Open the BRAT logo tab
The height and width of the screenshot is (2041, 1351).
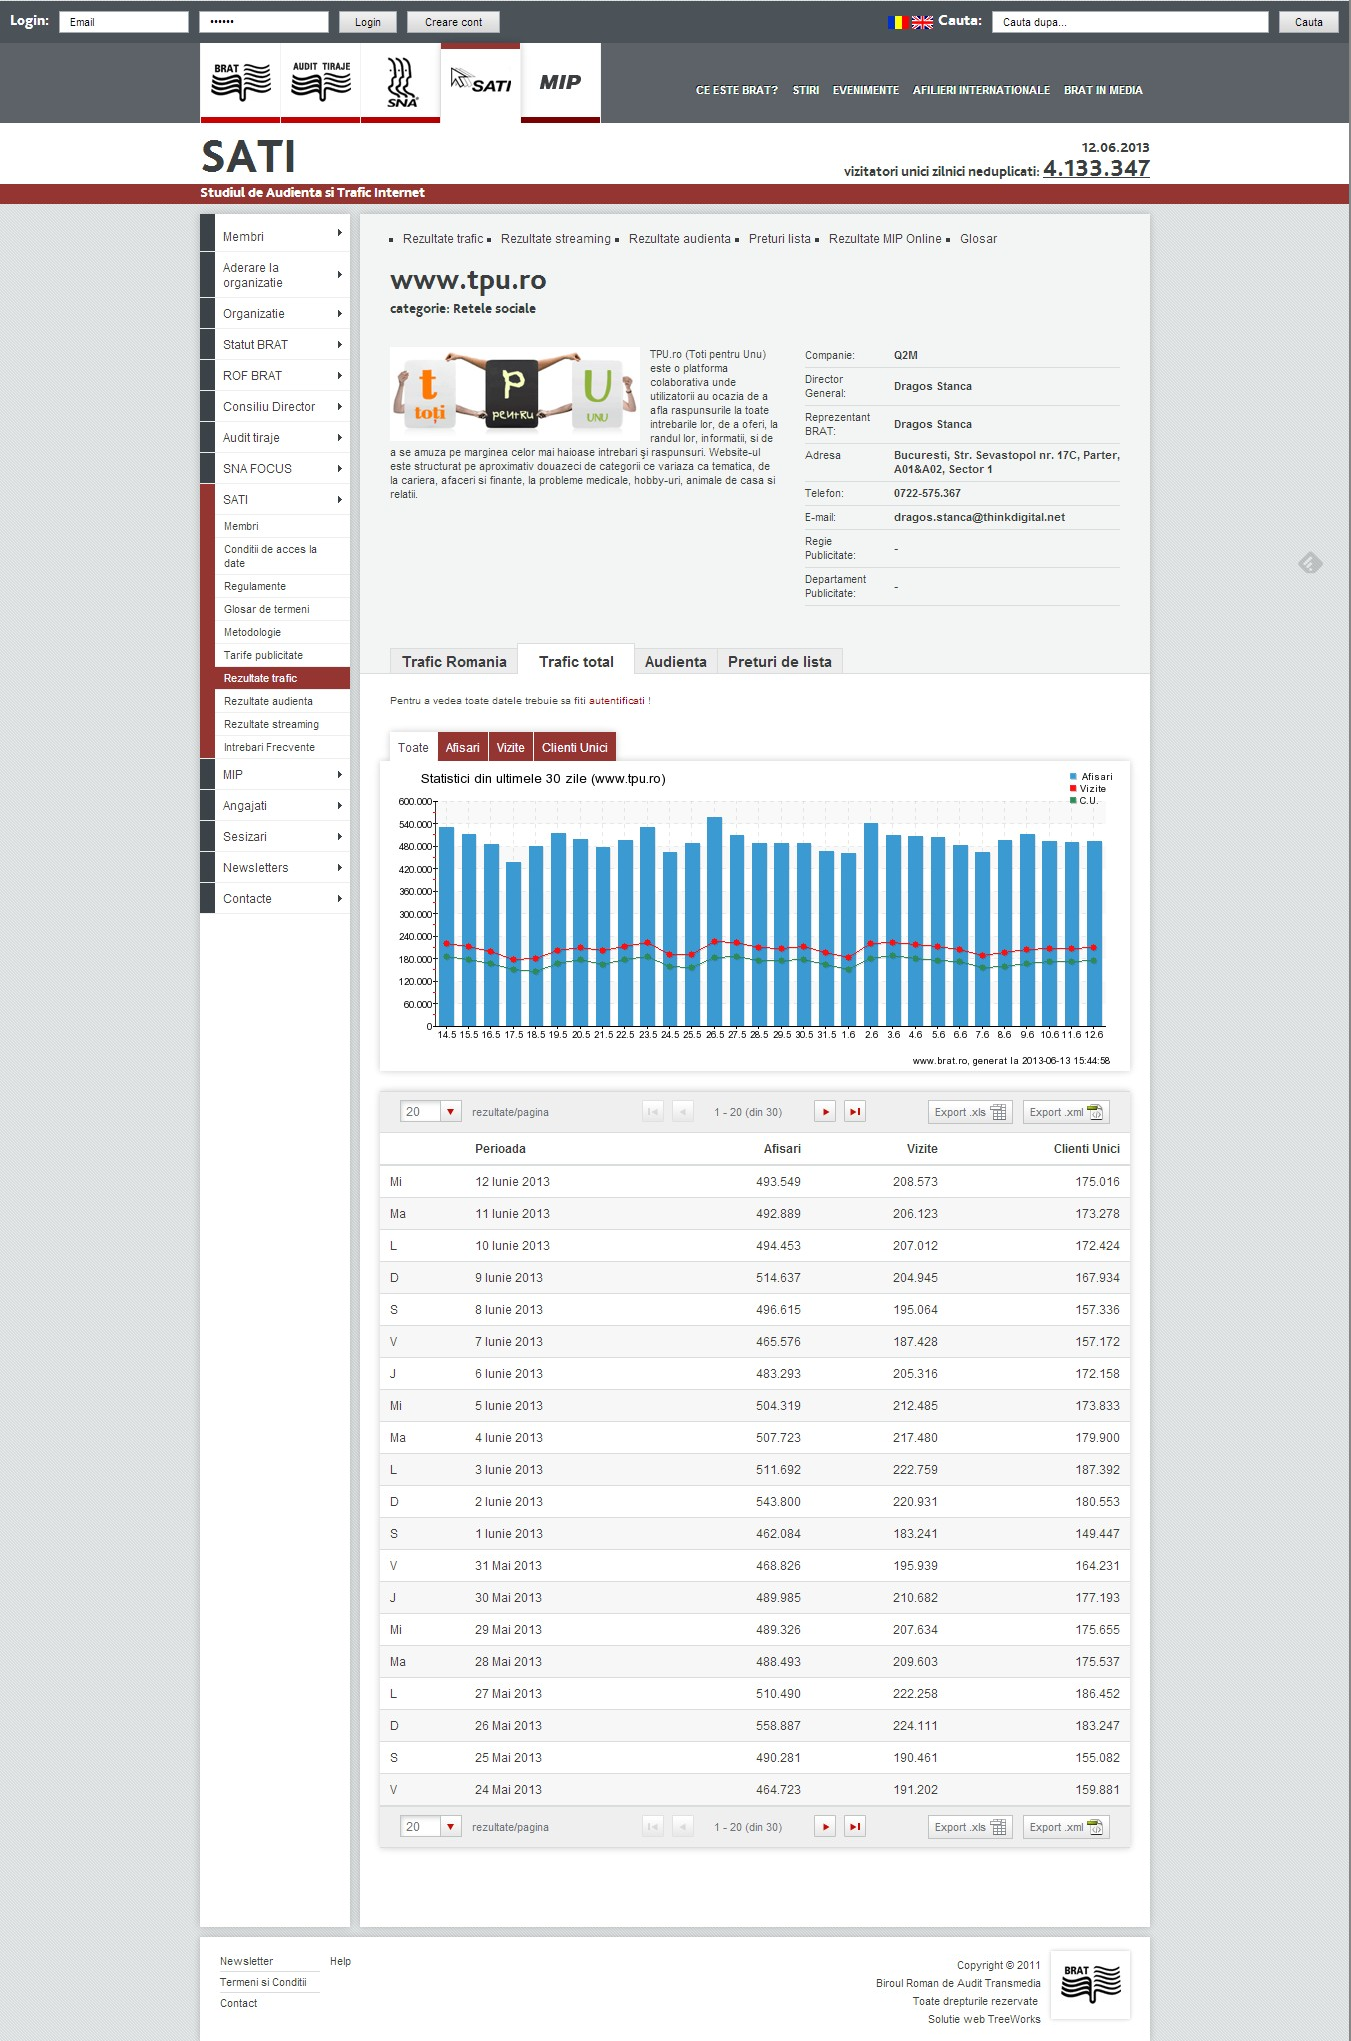pos(240,82)
